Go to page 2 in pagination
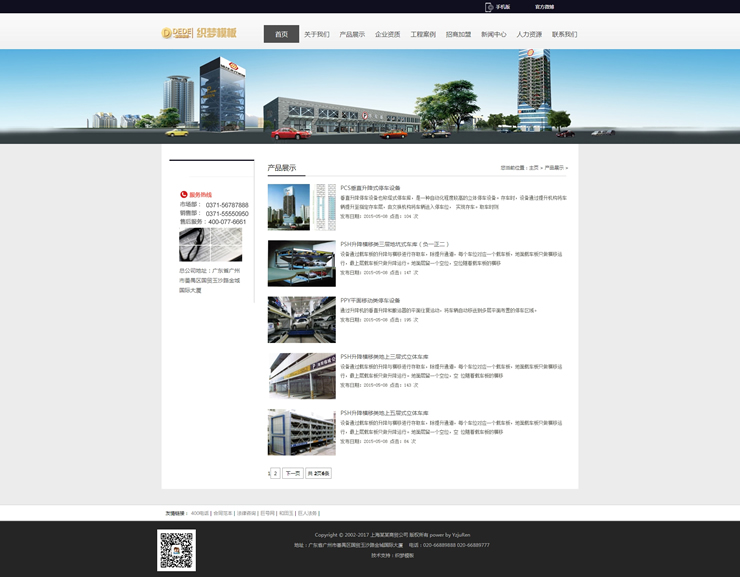 tap(275, 473)
